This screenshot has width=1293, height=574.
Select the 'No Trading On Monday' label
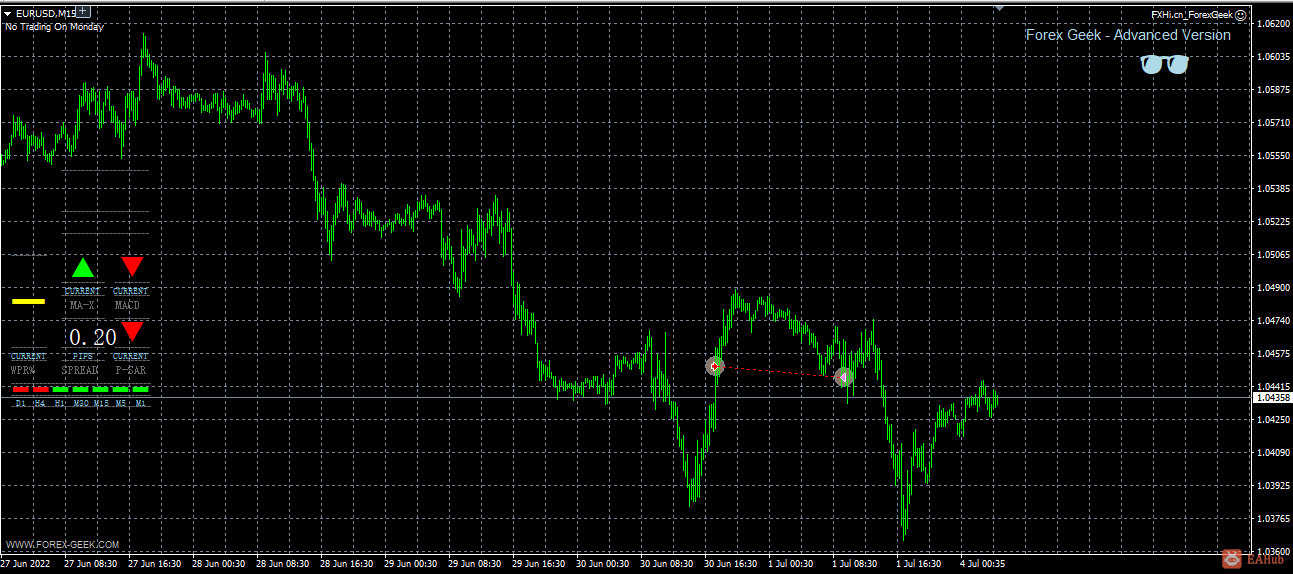click(54, 27)
